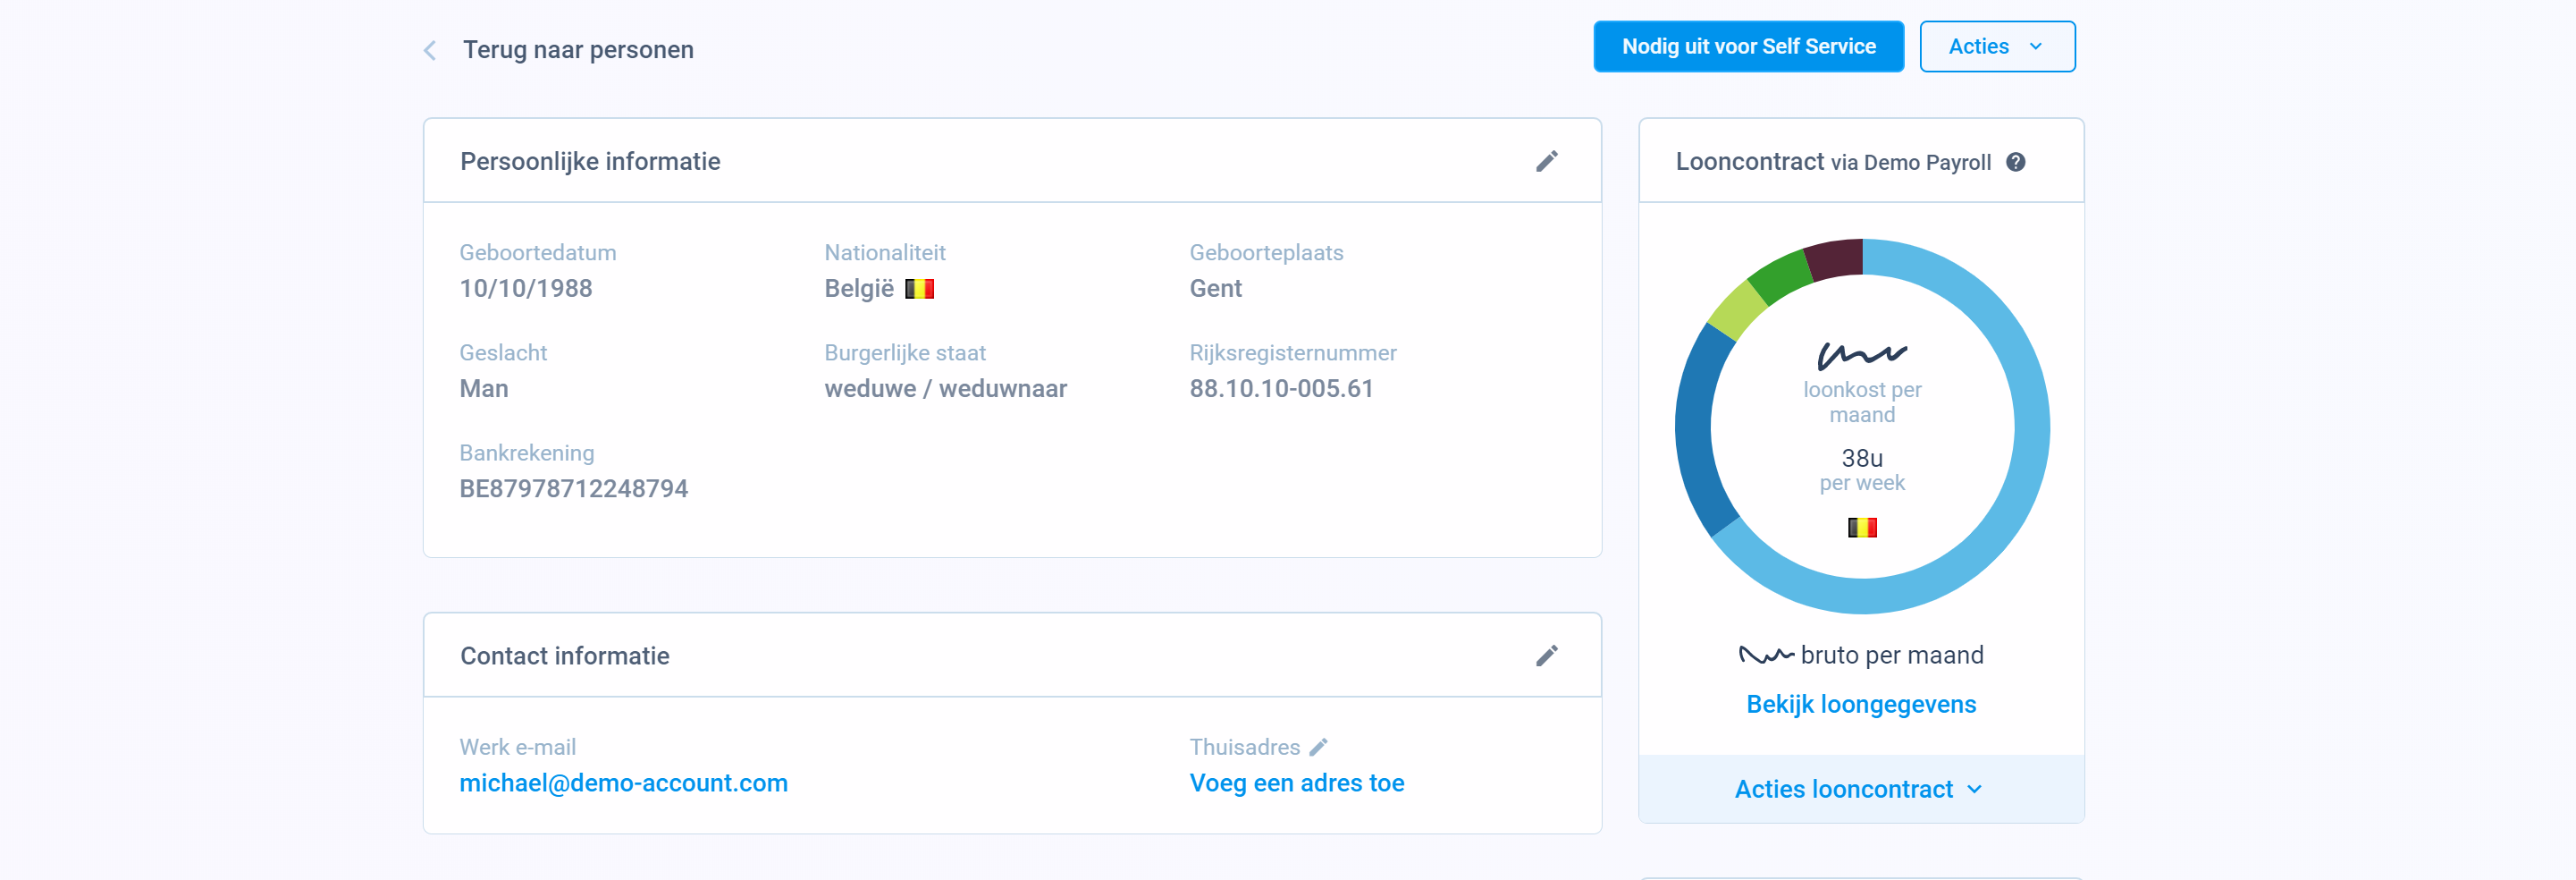Click the hidden bruto per maand scribble

click(1766, 655)
